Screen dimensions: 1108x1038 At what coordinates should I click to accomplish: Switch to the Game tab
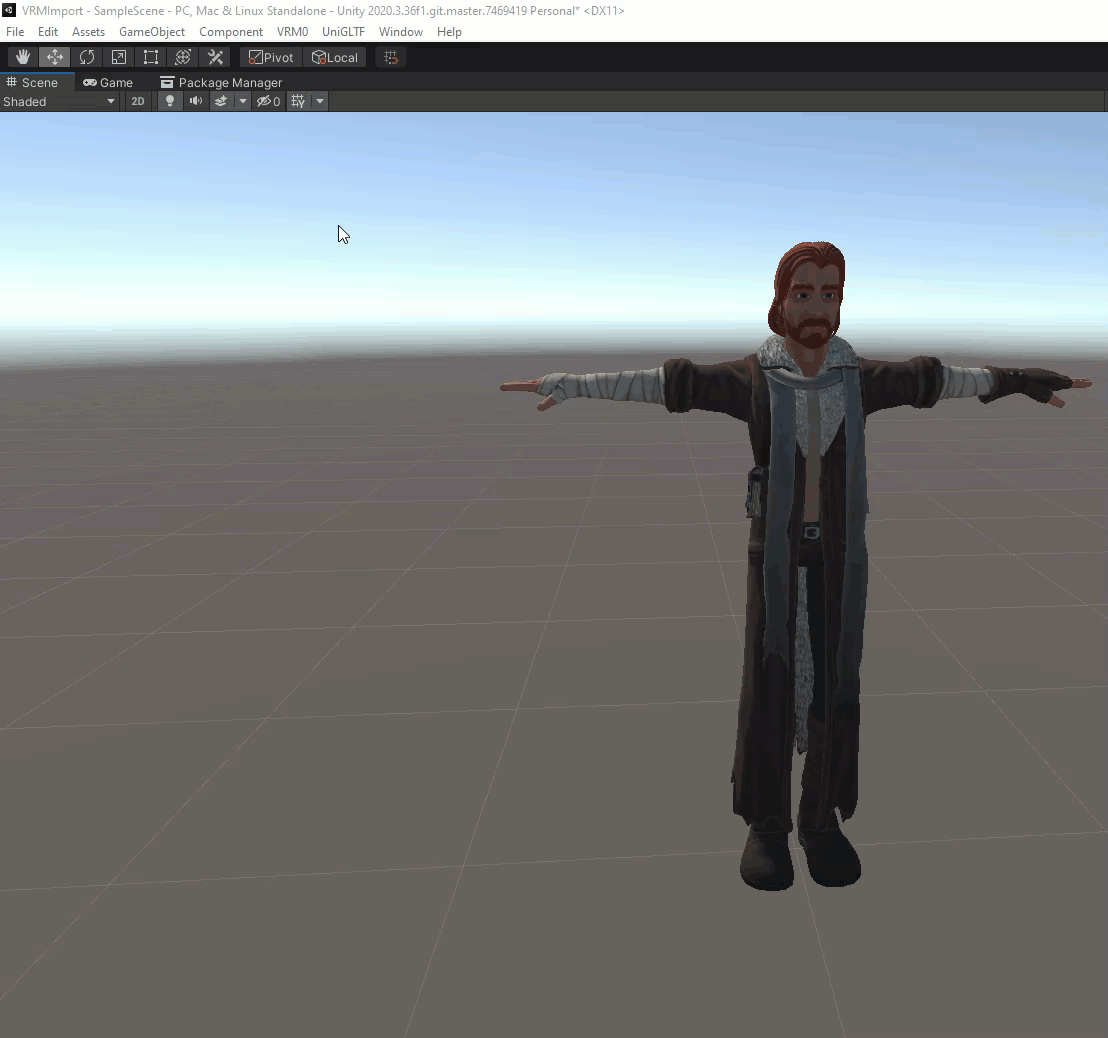click(x=108, y=82)
